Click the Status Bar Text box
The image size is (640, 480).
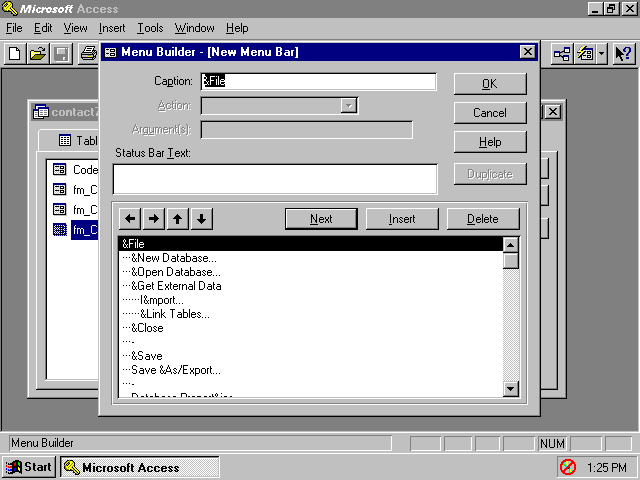(x=275, y=179)
